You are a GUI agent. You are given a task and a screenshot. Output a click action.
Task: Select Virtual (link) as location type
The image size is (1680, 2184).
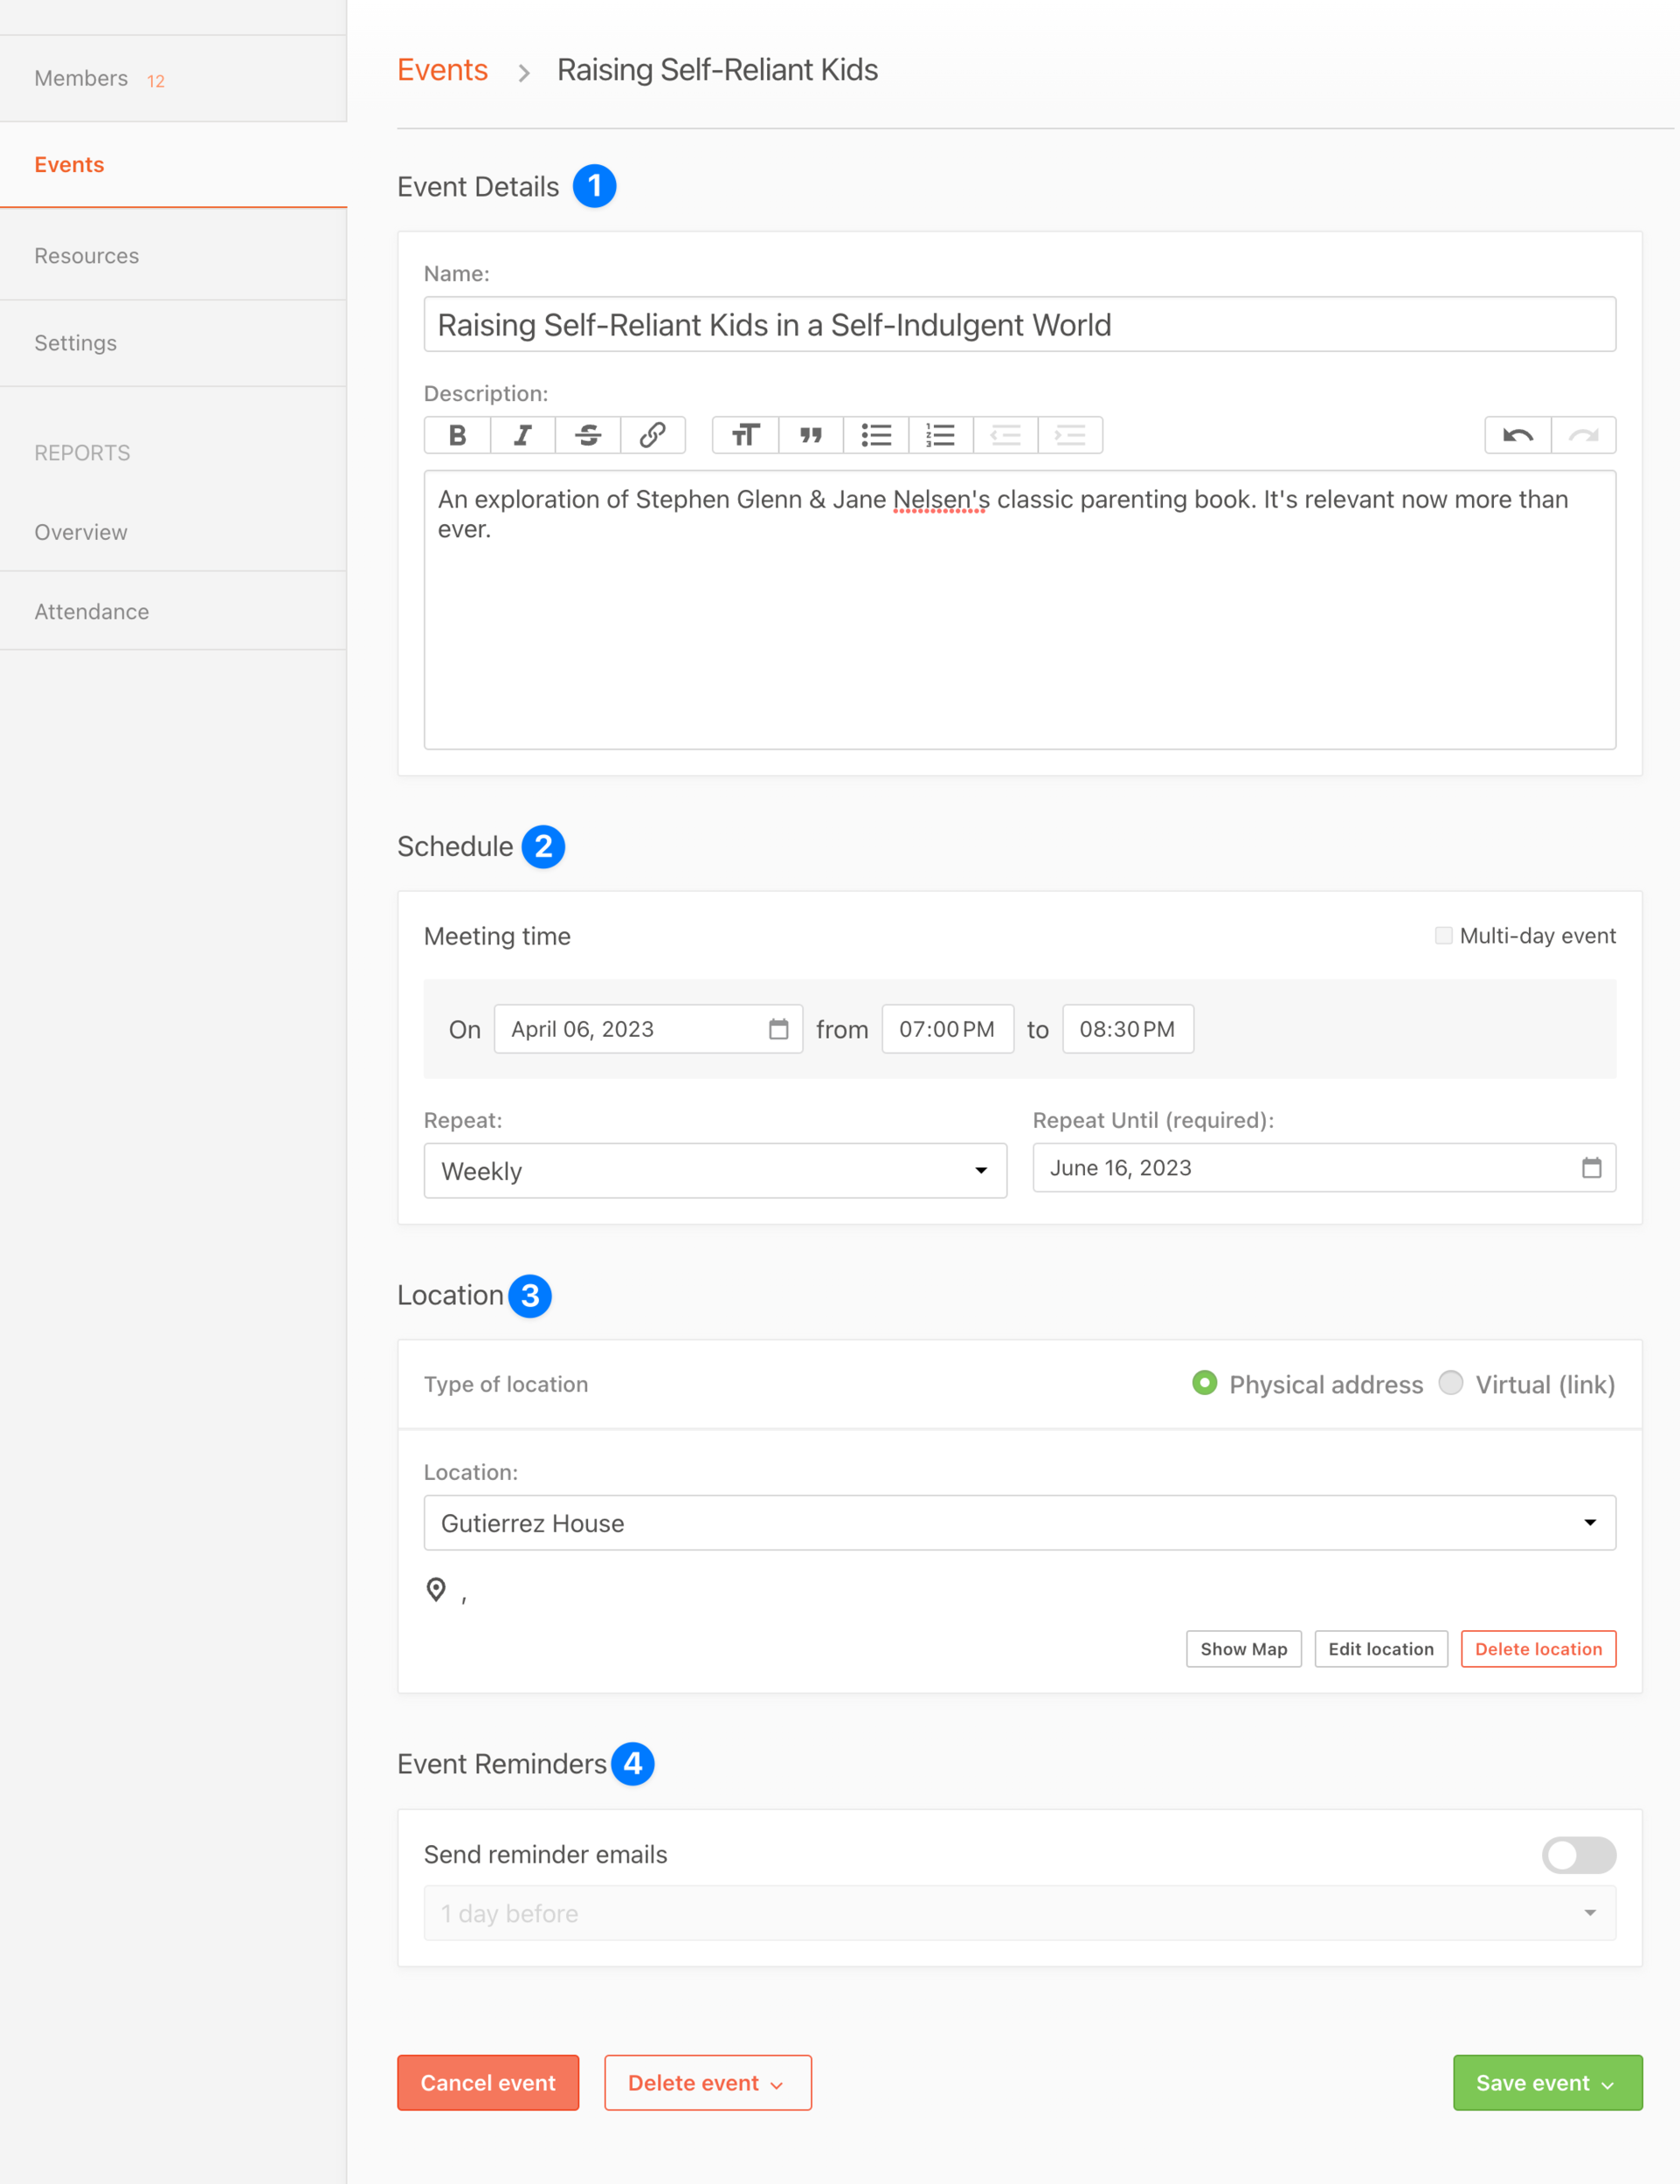point(1451,1384)
